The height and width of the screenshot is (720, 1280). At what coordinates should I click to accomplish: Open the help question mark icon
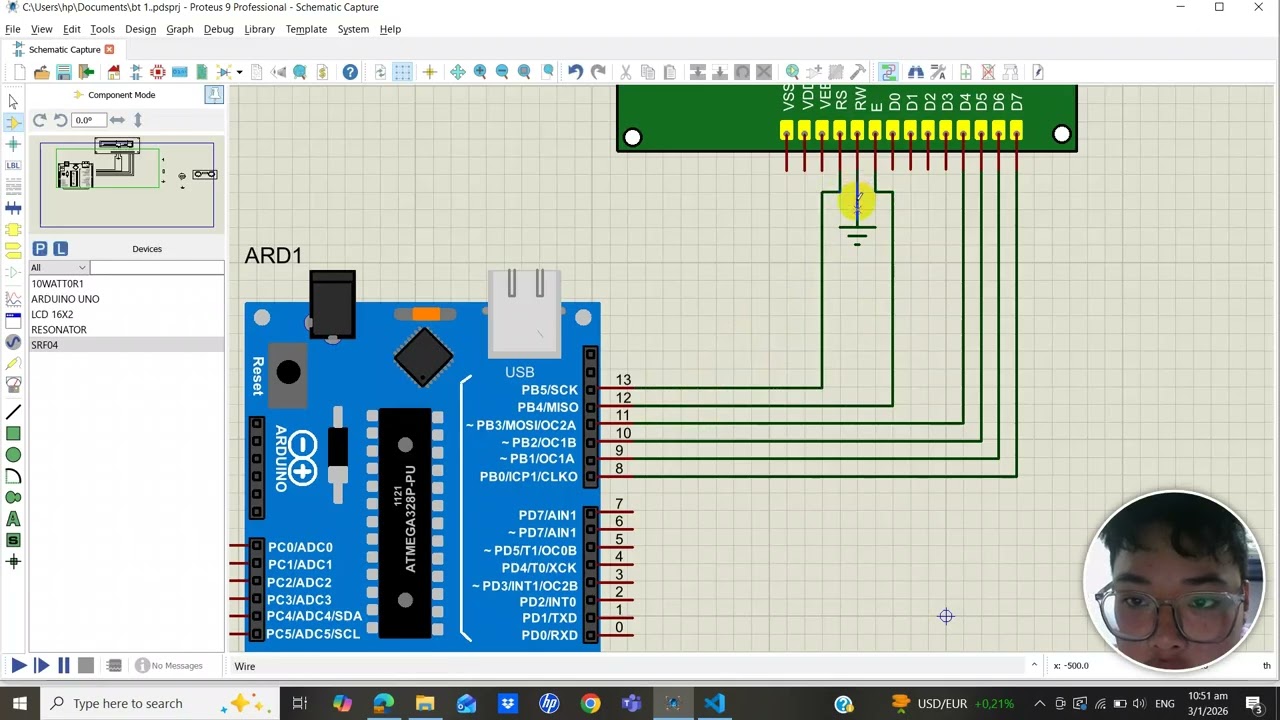[x=350, y=72]
